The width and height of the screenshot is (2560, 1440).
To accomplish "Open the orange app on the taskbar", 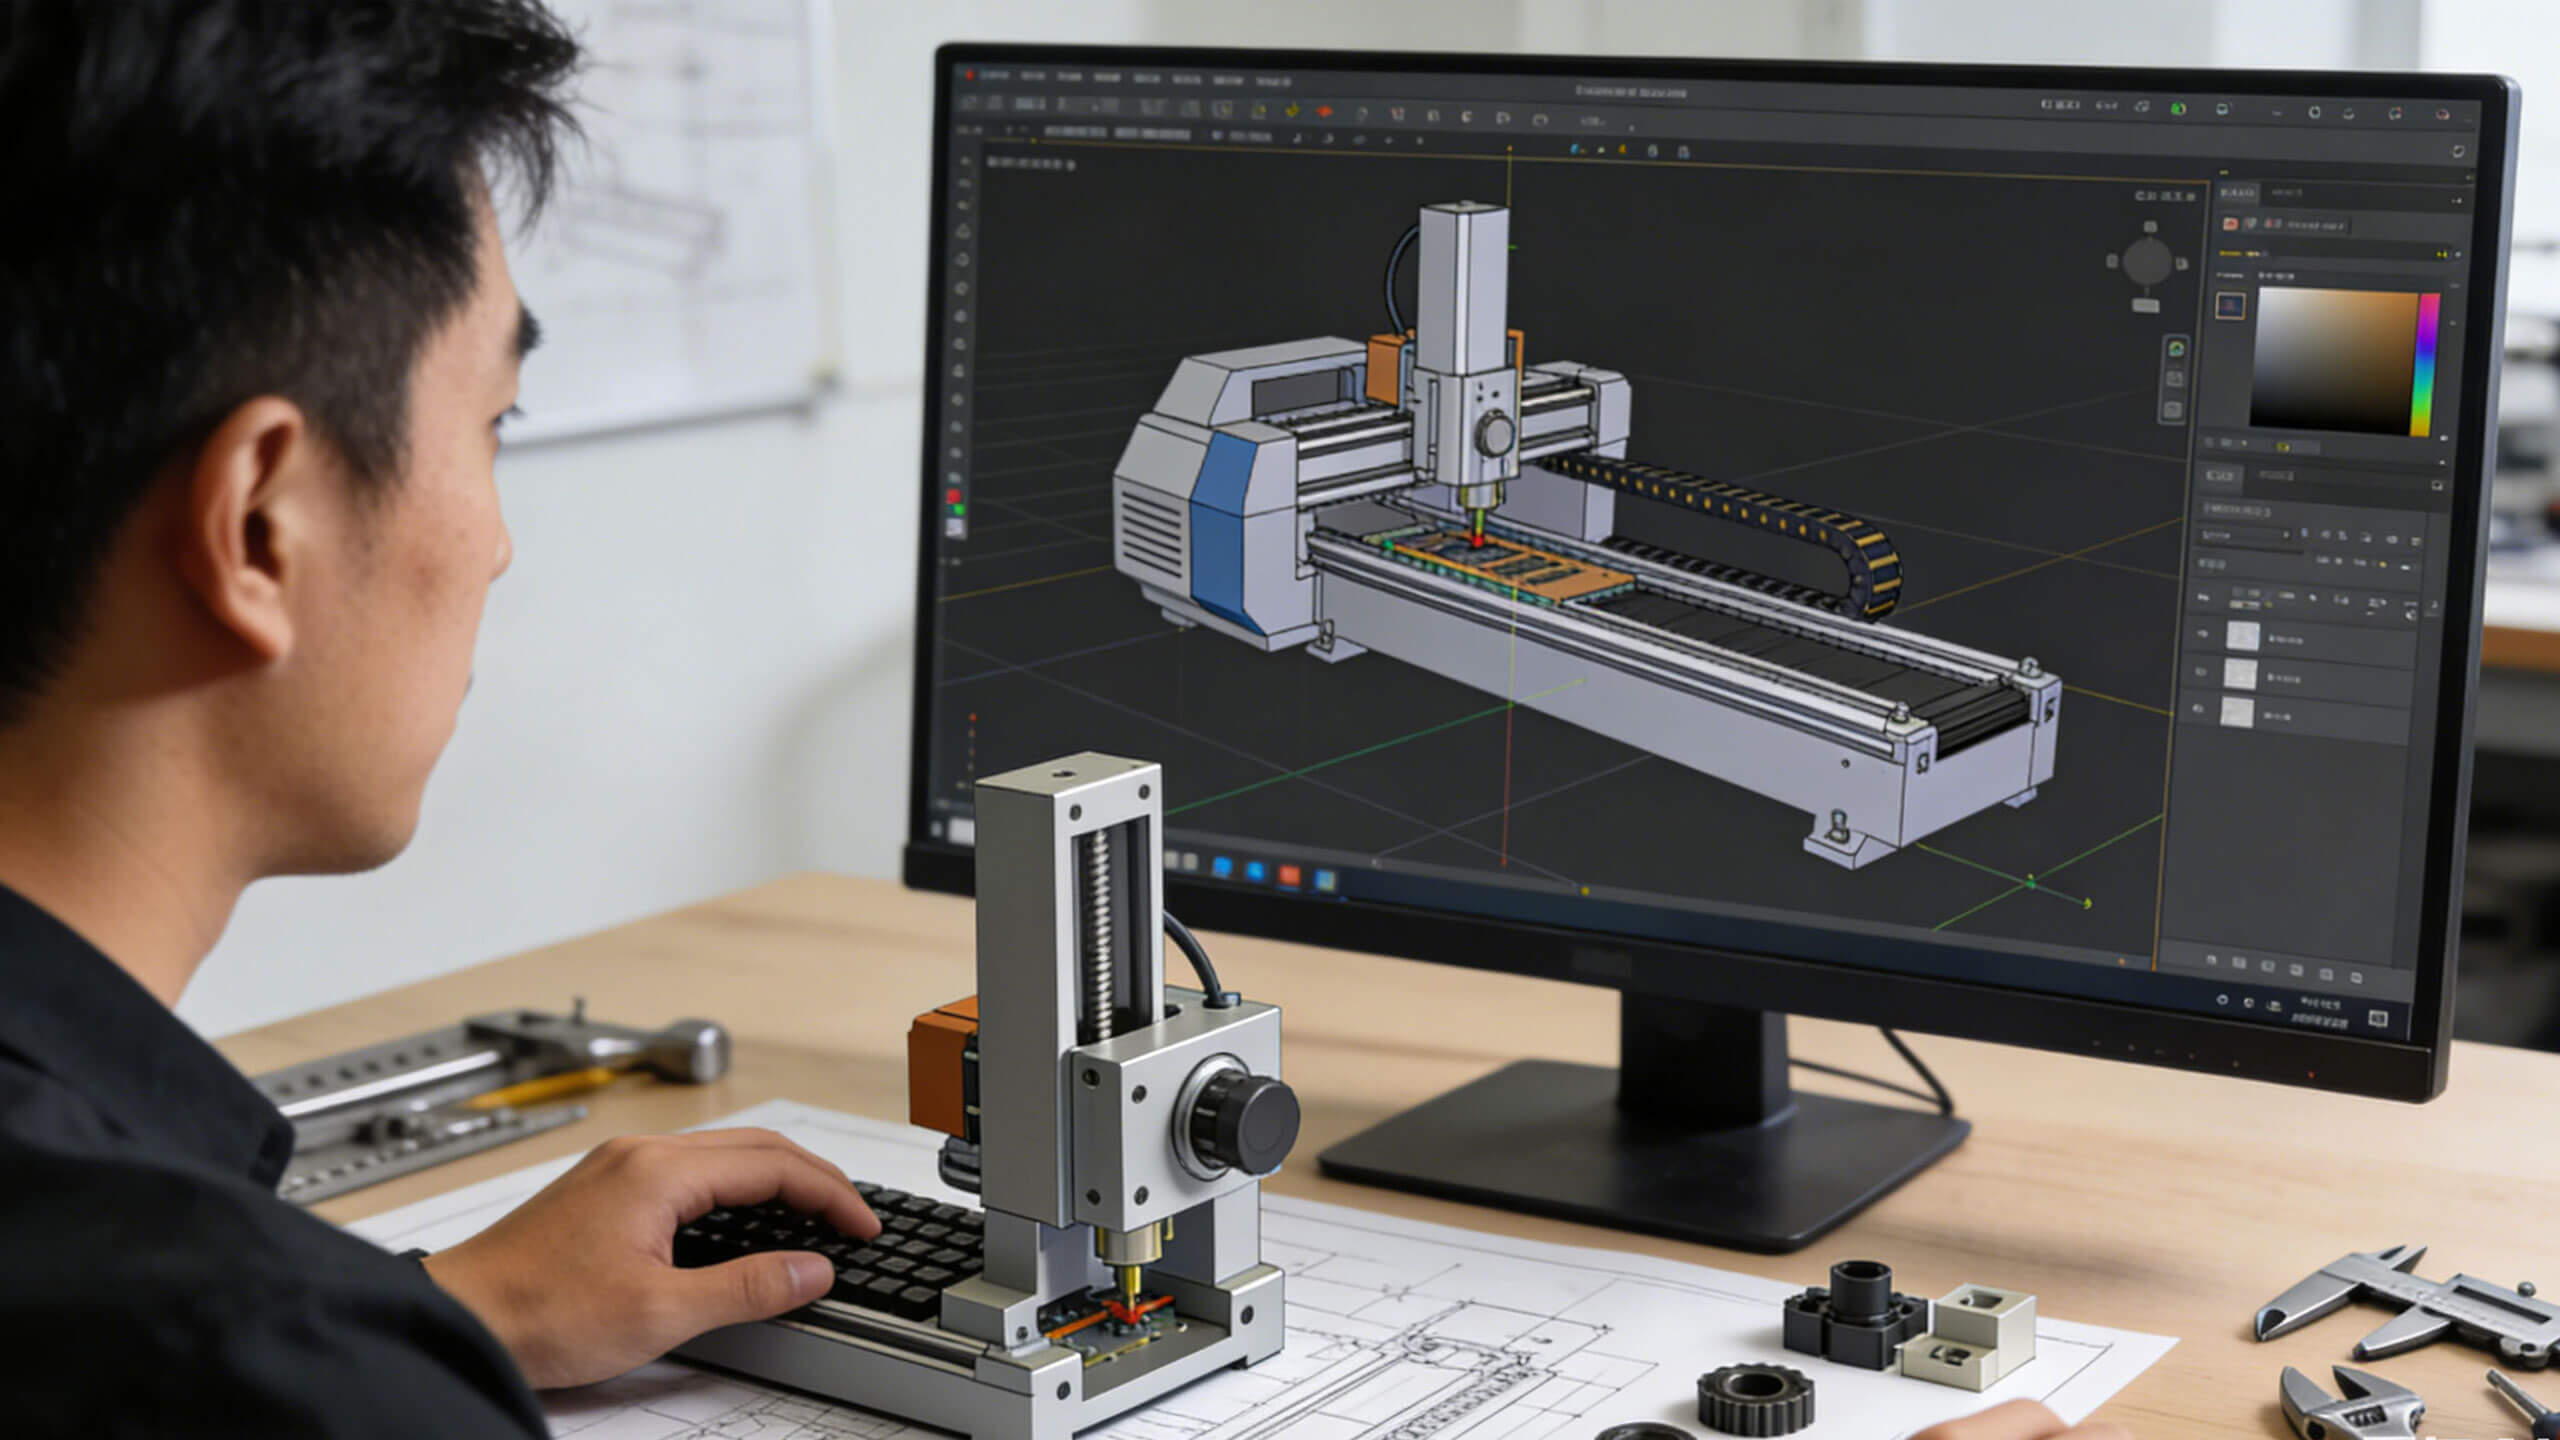I will 1289,876.
